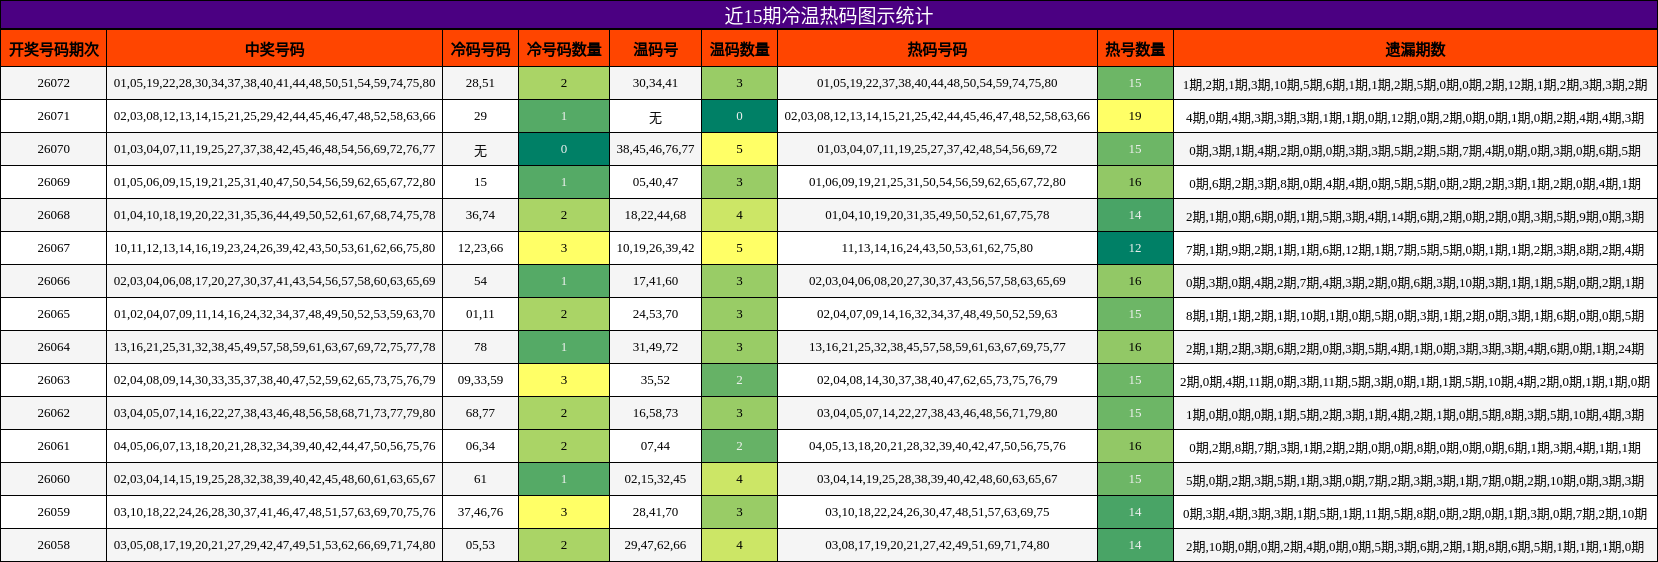Select issue number 26067
Viewport: 1658px width, 562px height.
coord(54,248)
